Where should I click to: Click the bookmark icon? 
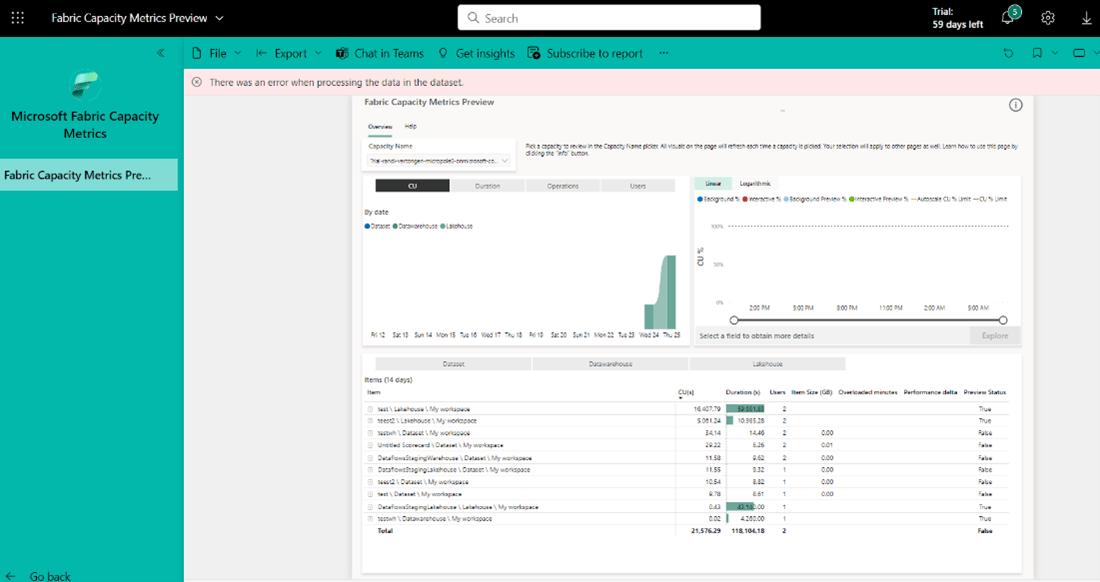coord(1037,53)
